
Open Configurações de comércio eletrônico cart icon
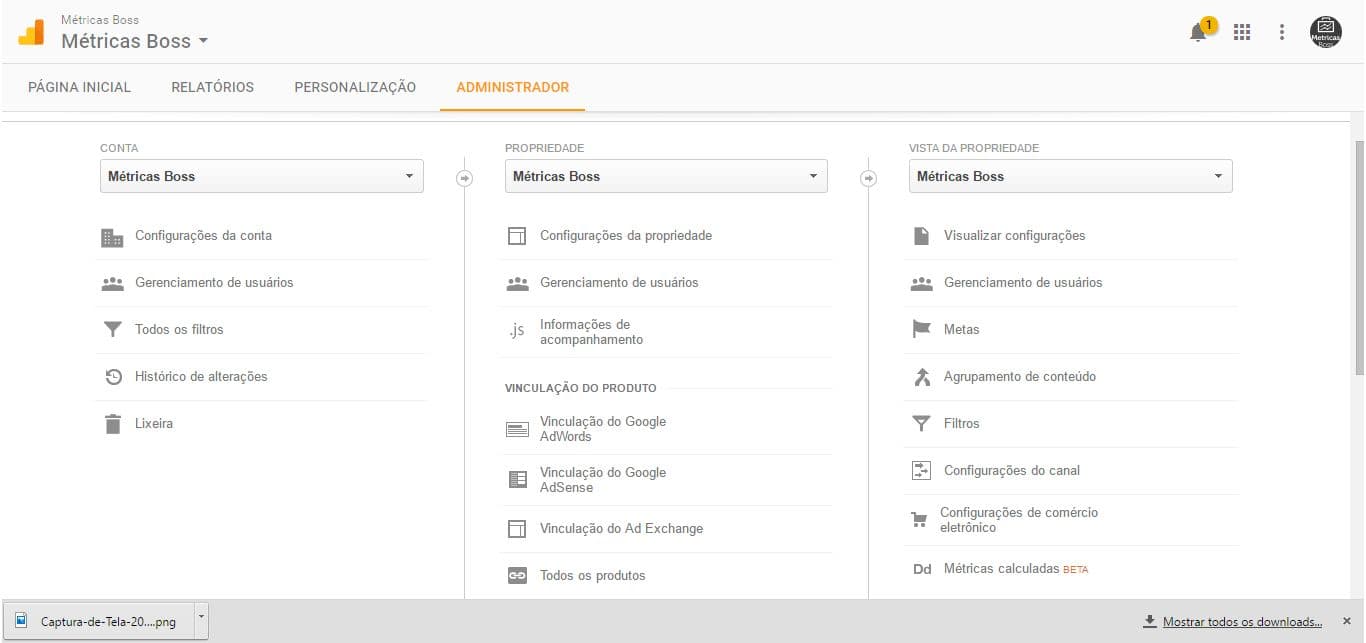click(x=921, y=519)
